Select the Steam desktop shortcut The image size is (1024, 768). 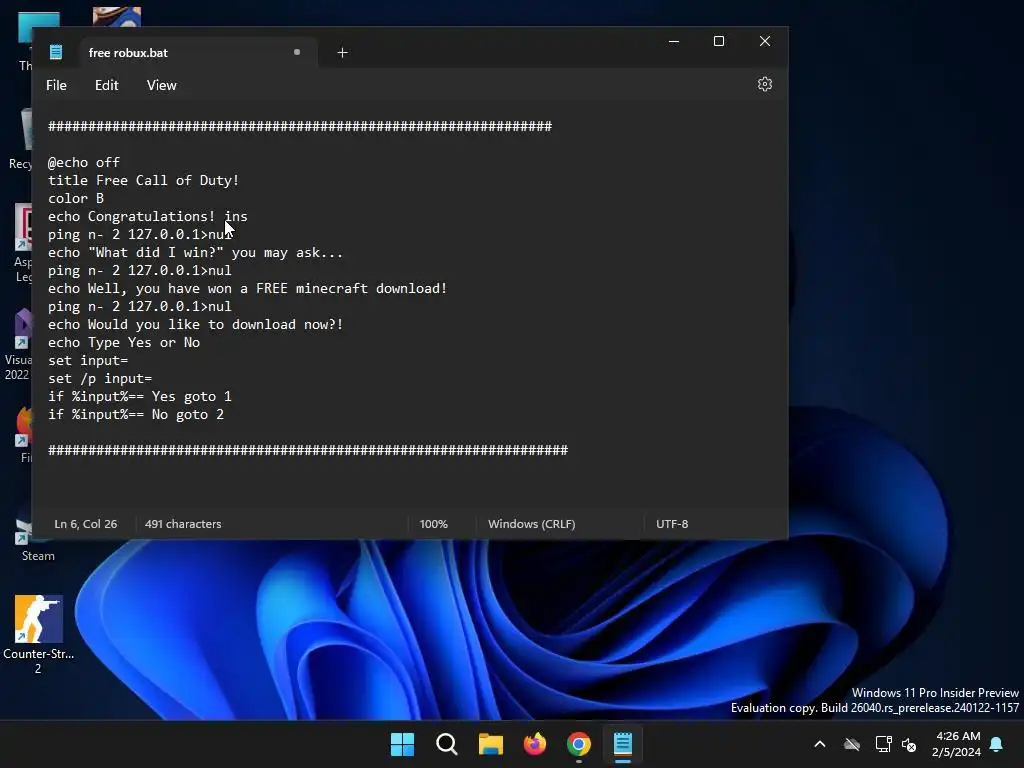pos(38,539)
